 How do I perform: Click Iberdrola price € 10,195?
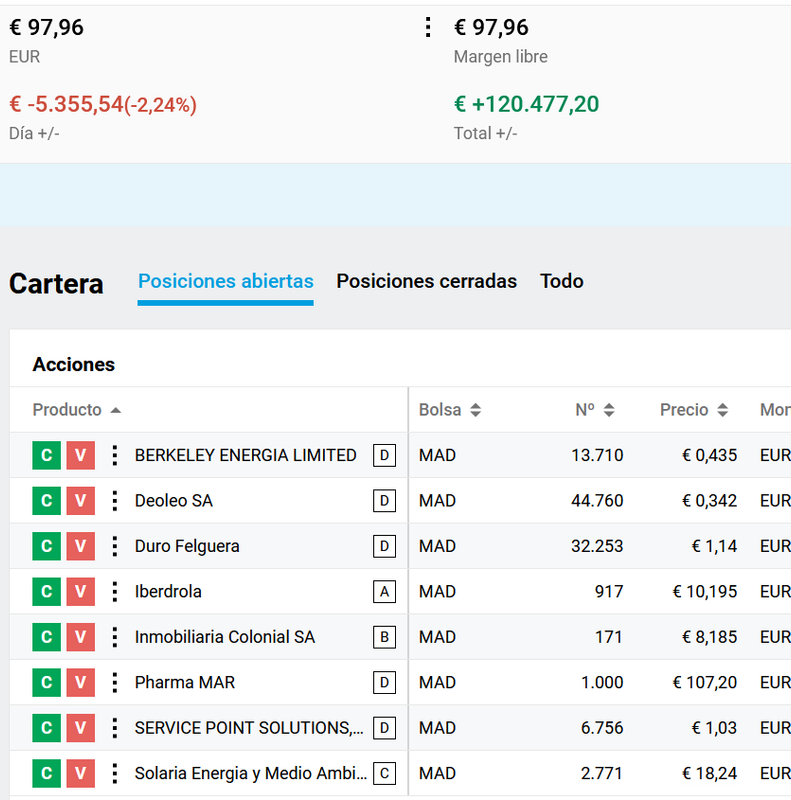tap(705, 591)
